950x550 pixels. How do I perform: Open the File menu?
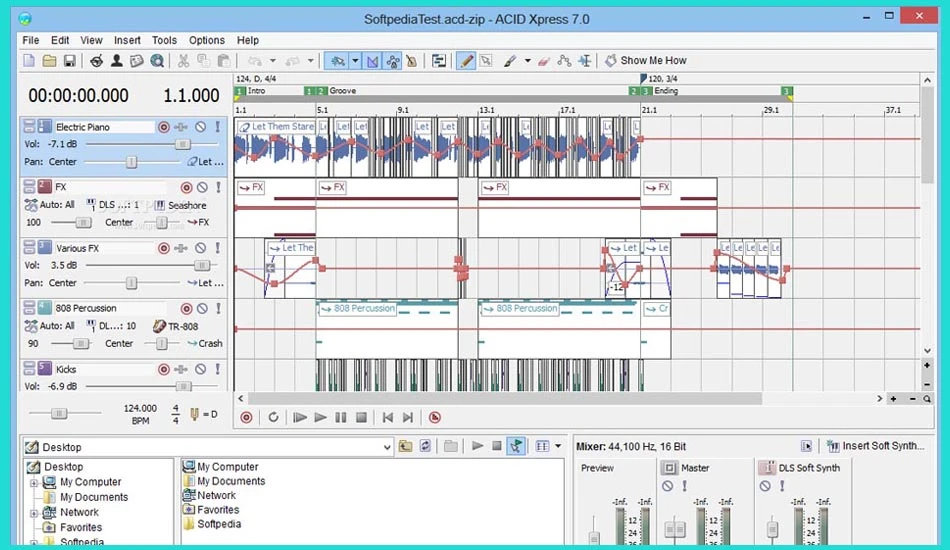(30, 40)
